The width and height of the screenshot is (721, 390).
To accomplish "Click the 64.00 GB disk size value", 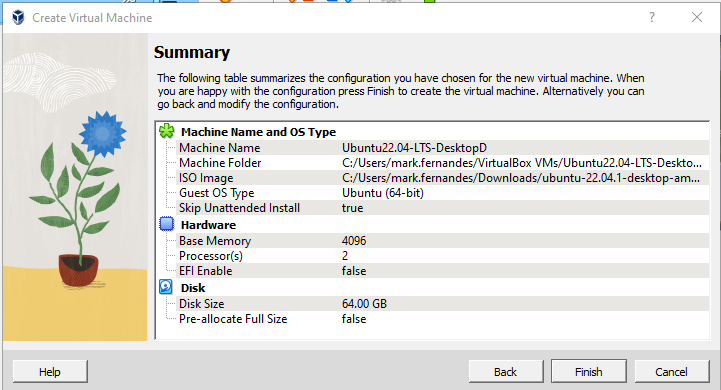I will [365, 304].
